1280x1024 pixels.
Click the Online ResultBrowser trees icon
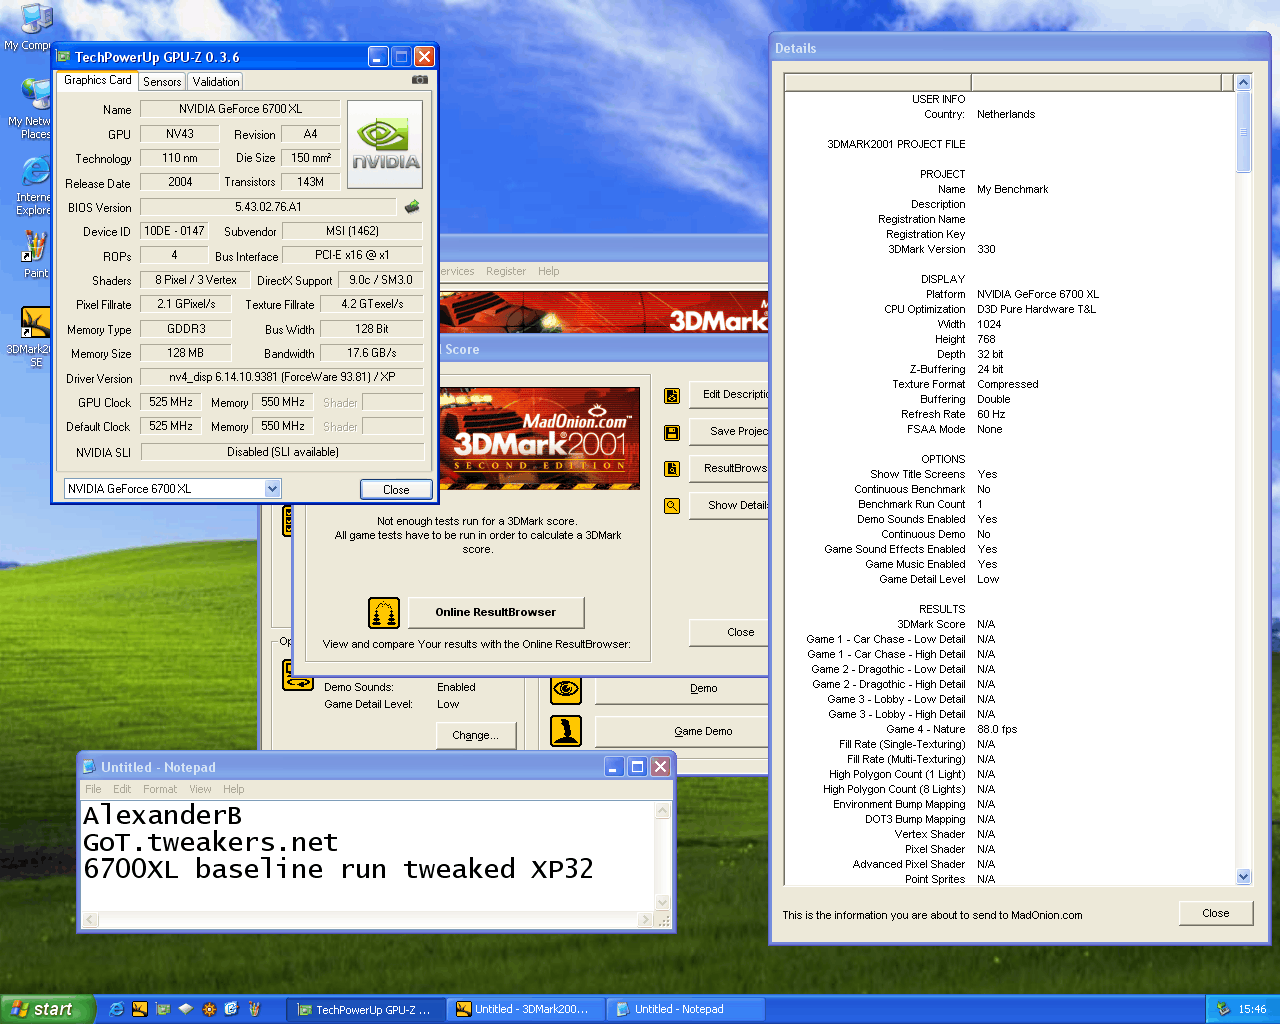(384, 612)
